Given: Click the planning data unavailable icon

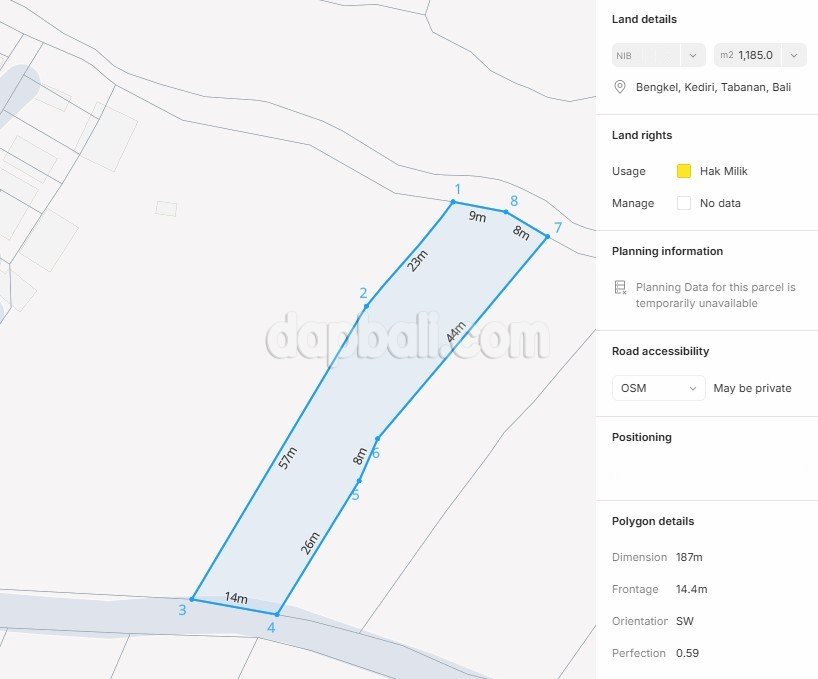Looking at the screenshot, I should pyautogui.click(x=620, y=288).
